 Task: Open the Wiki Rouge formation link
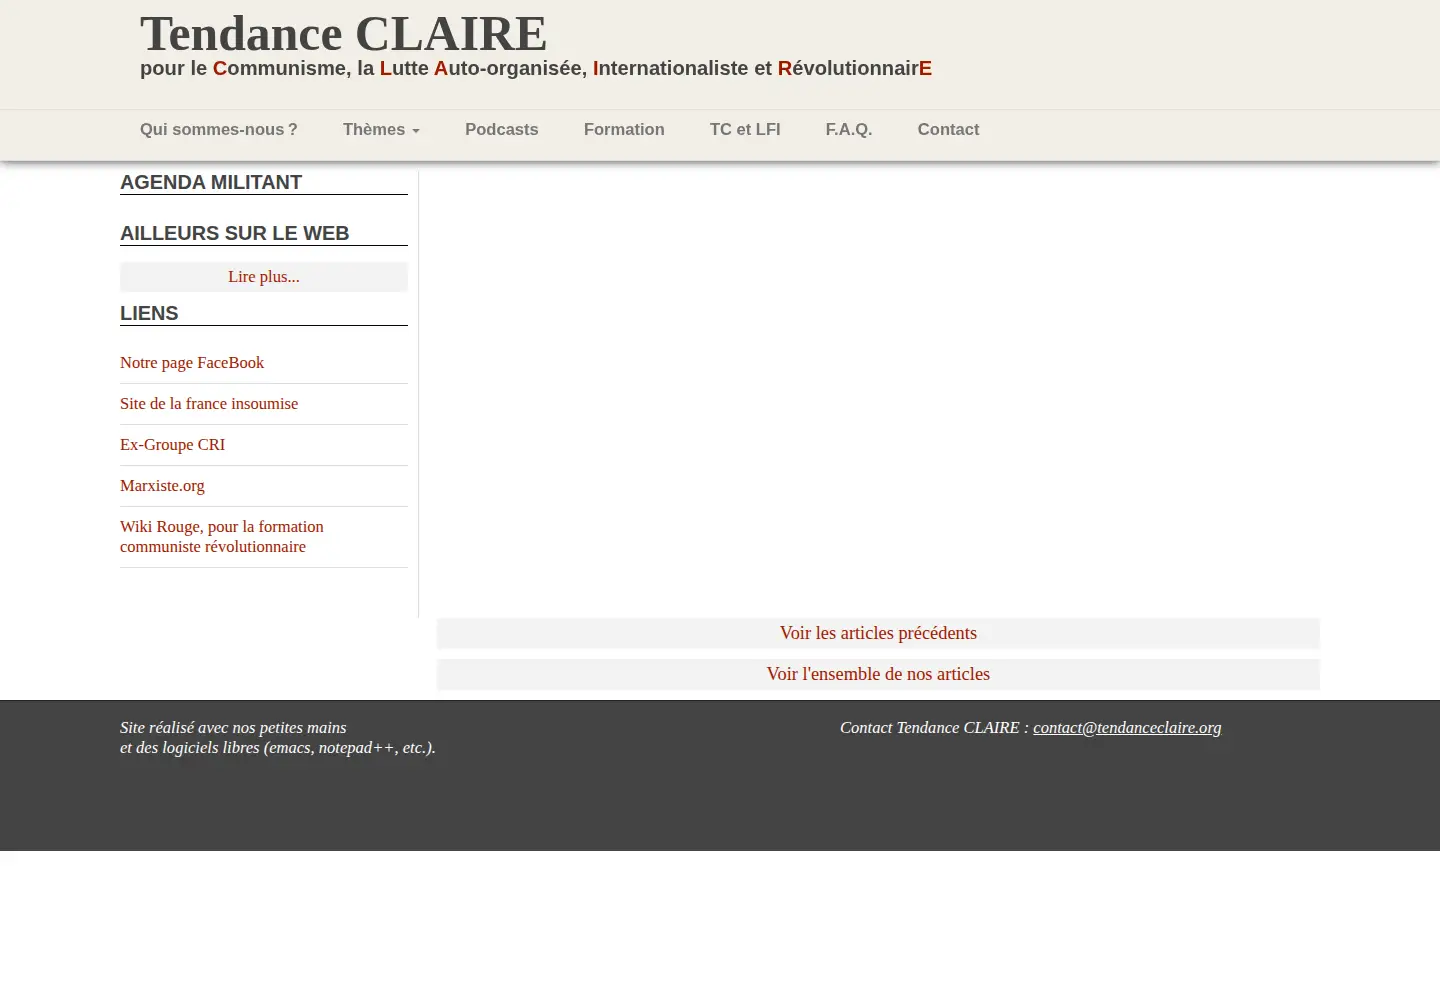tap(222, 537)
